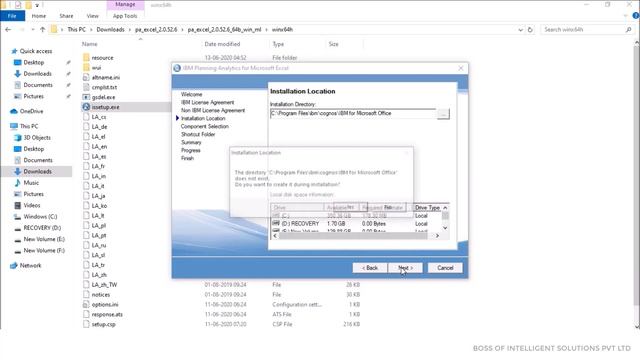Select the LA_ja file

click(98, 196)
